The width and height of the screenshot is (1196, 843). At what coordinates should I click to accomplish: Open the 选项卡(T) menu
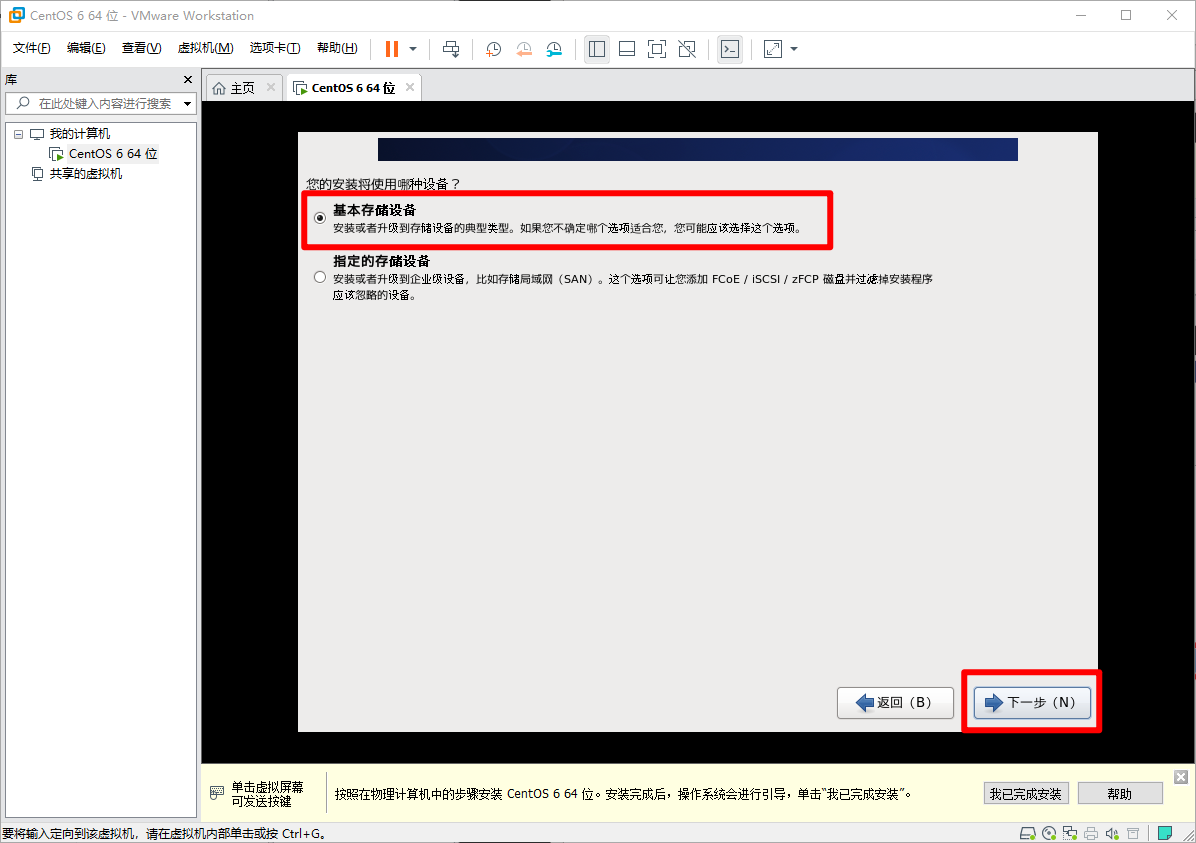(275, 48)
